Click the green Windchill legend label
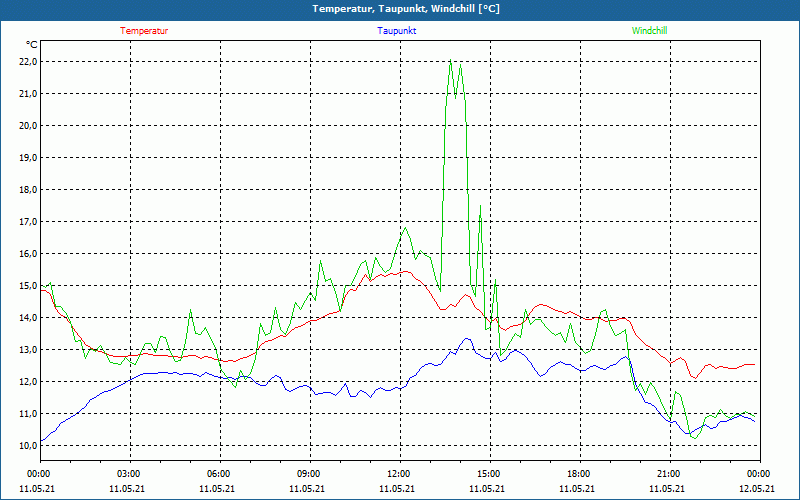This screenshot has width=800, height=500. pos(649,31)
